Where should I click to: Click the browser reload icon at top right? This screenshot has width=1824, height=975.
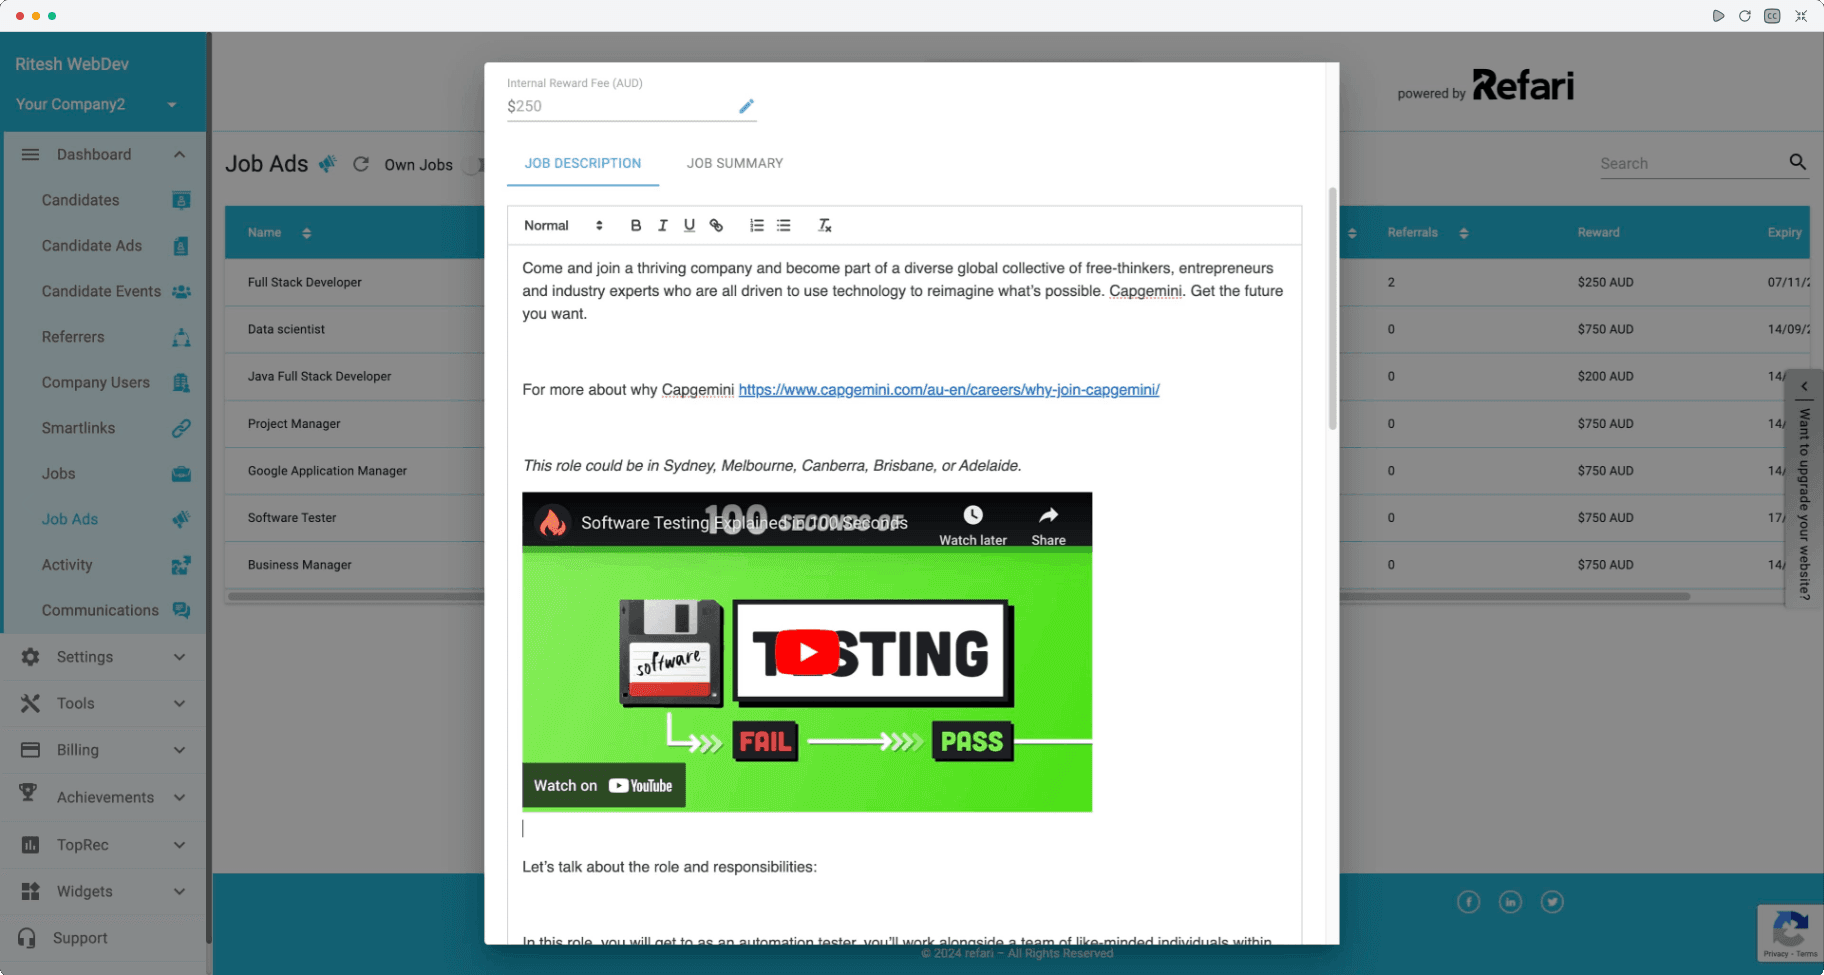[1745, 16]
